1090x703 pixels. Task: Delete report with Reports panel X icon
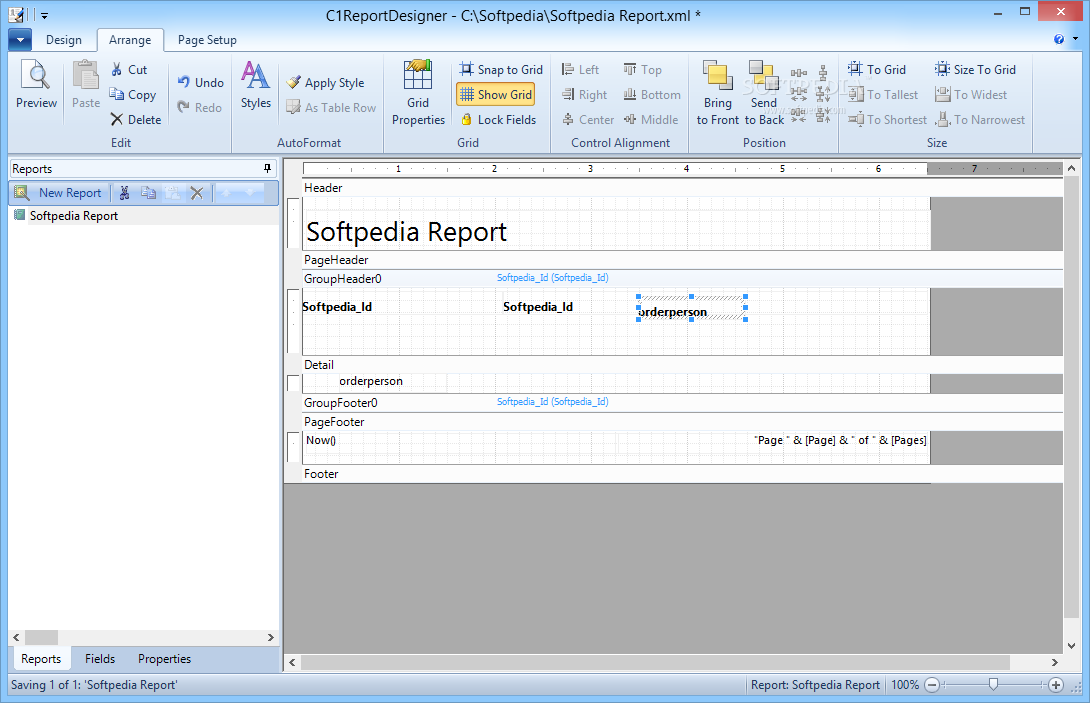(x=197, y=193)
